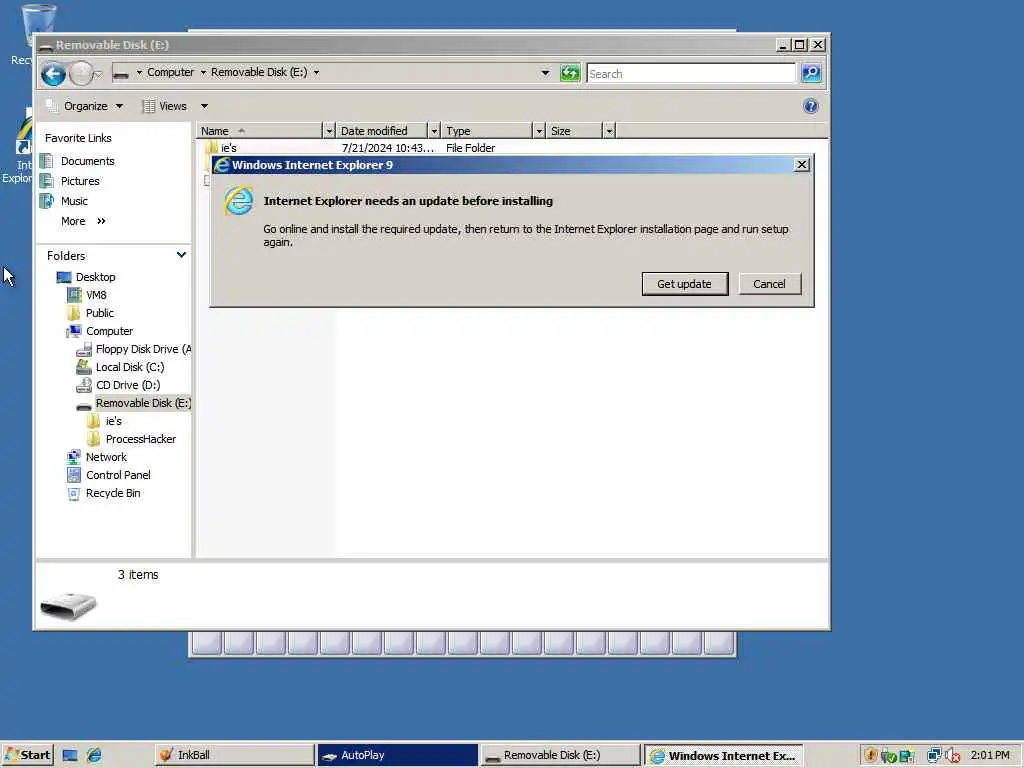The width and height of the screenshot is (1024, 768).
Task: Launch Internet Explorer from quick launch
Action: tap(94, 756)
